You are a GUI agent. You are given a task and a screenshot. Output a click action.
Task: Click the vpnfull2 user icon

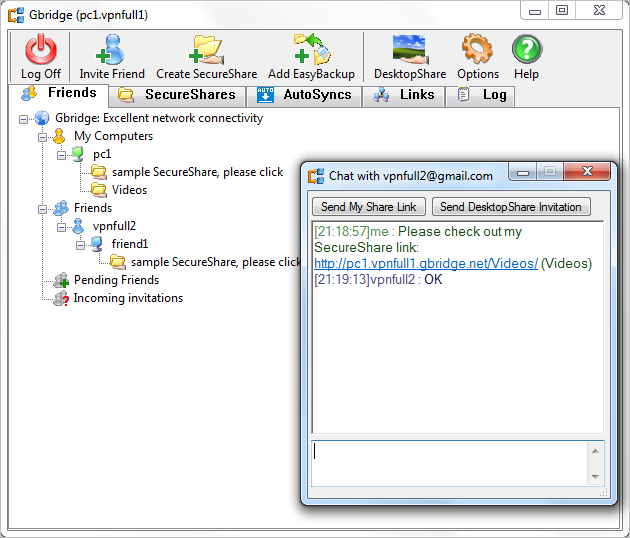point(78,226)
